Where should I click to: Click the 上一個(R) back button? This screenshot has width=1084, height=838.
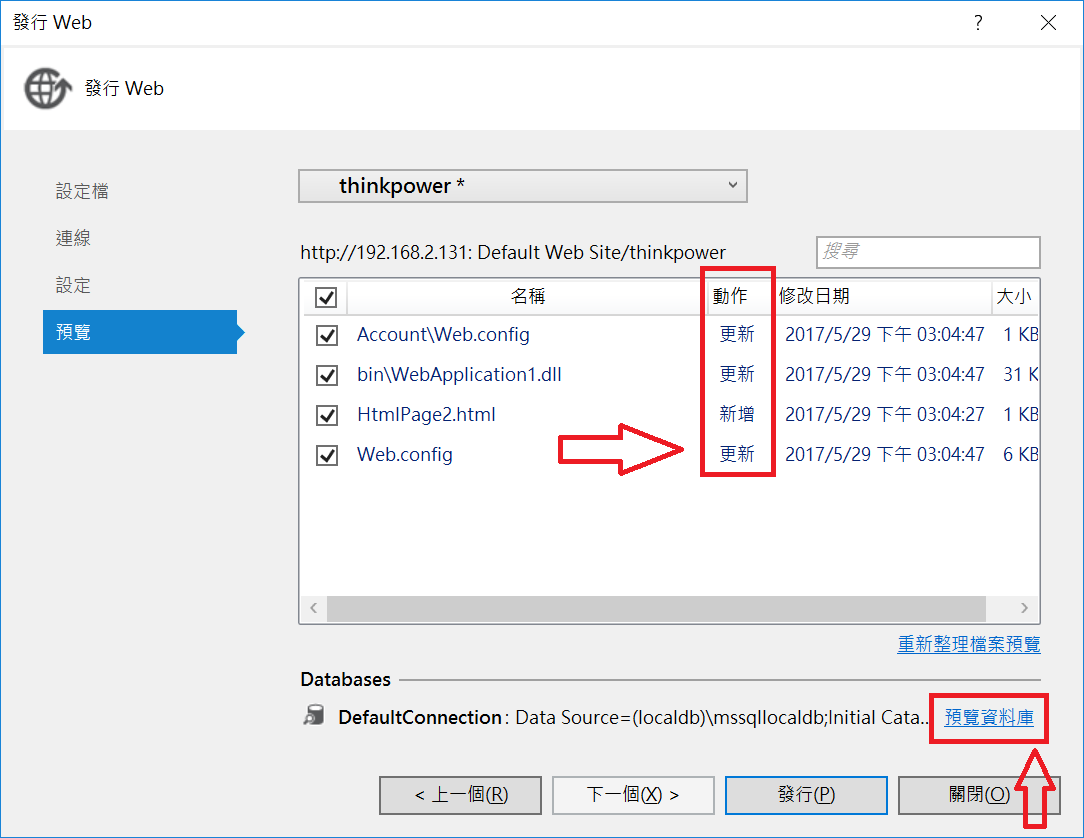point(460,795)
